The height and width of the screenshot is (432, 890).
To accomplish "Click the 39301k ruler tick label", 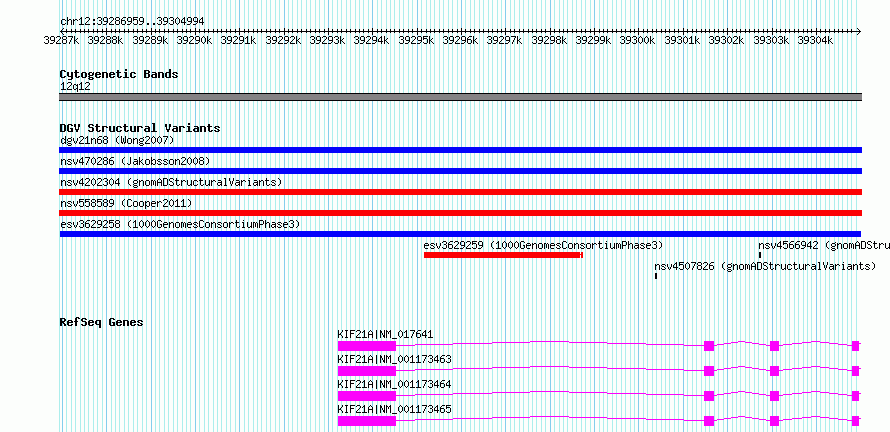I will 682,40.
